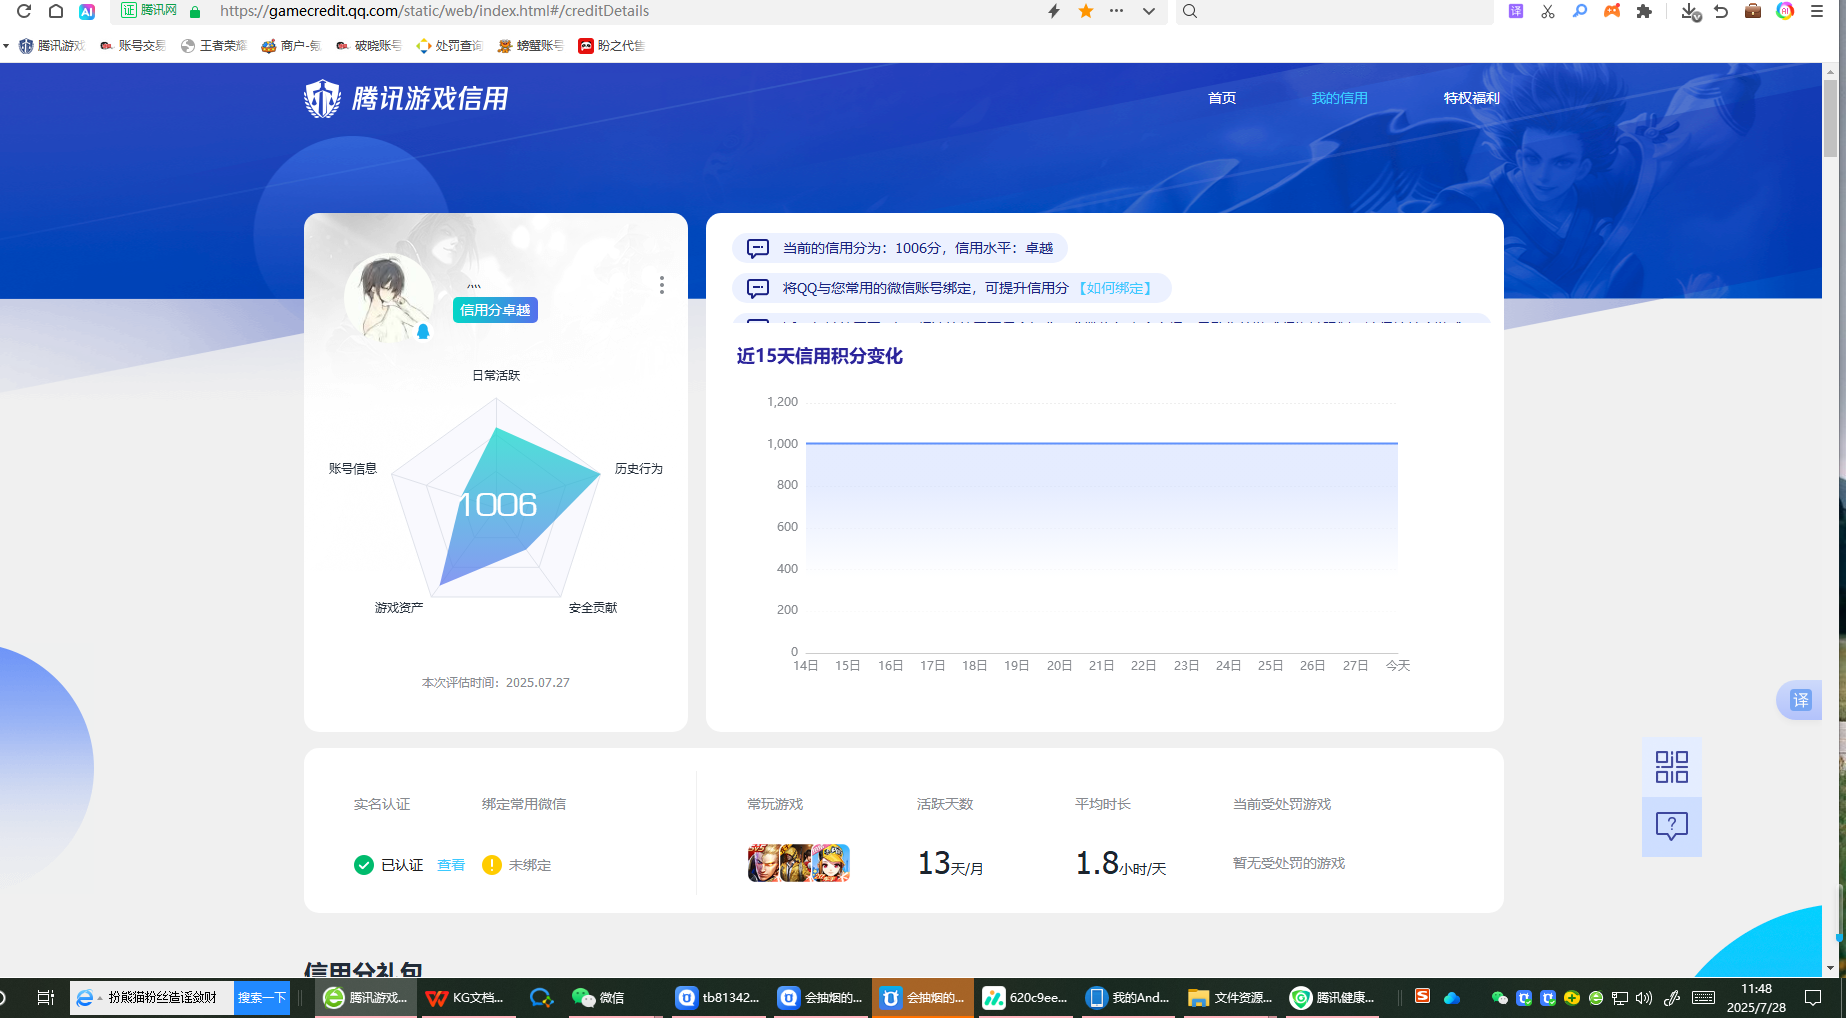Expand the address bar dropdown chevron
Screen dimensions: 1846x1018
tap(1149, 11)
